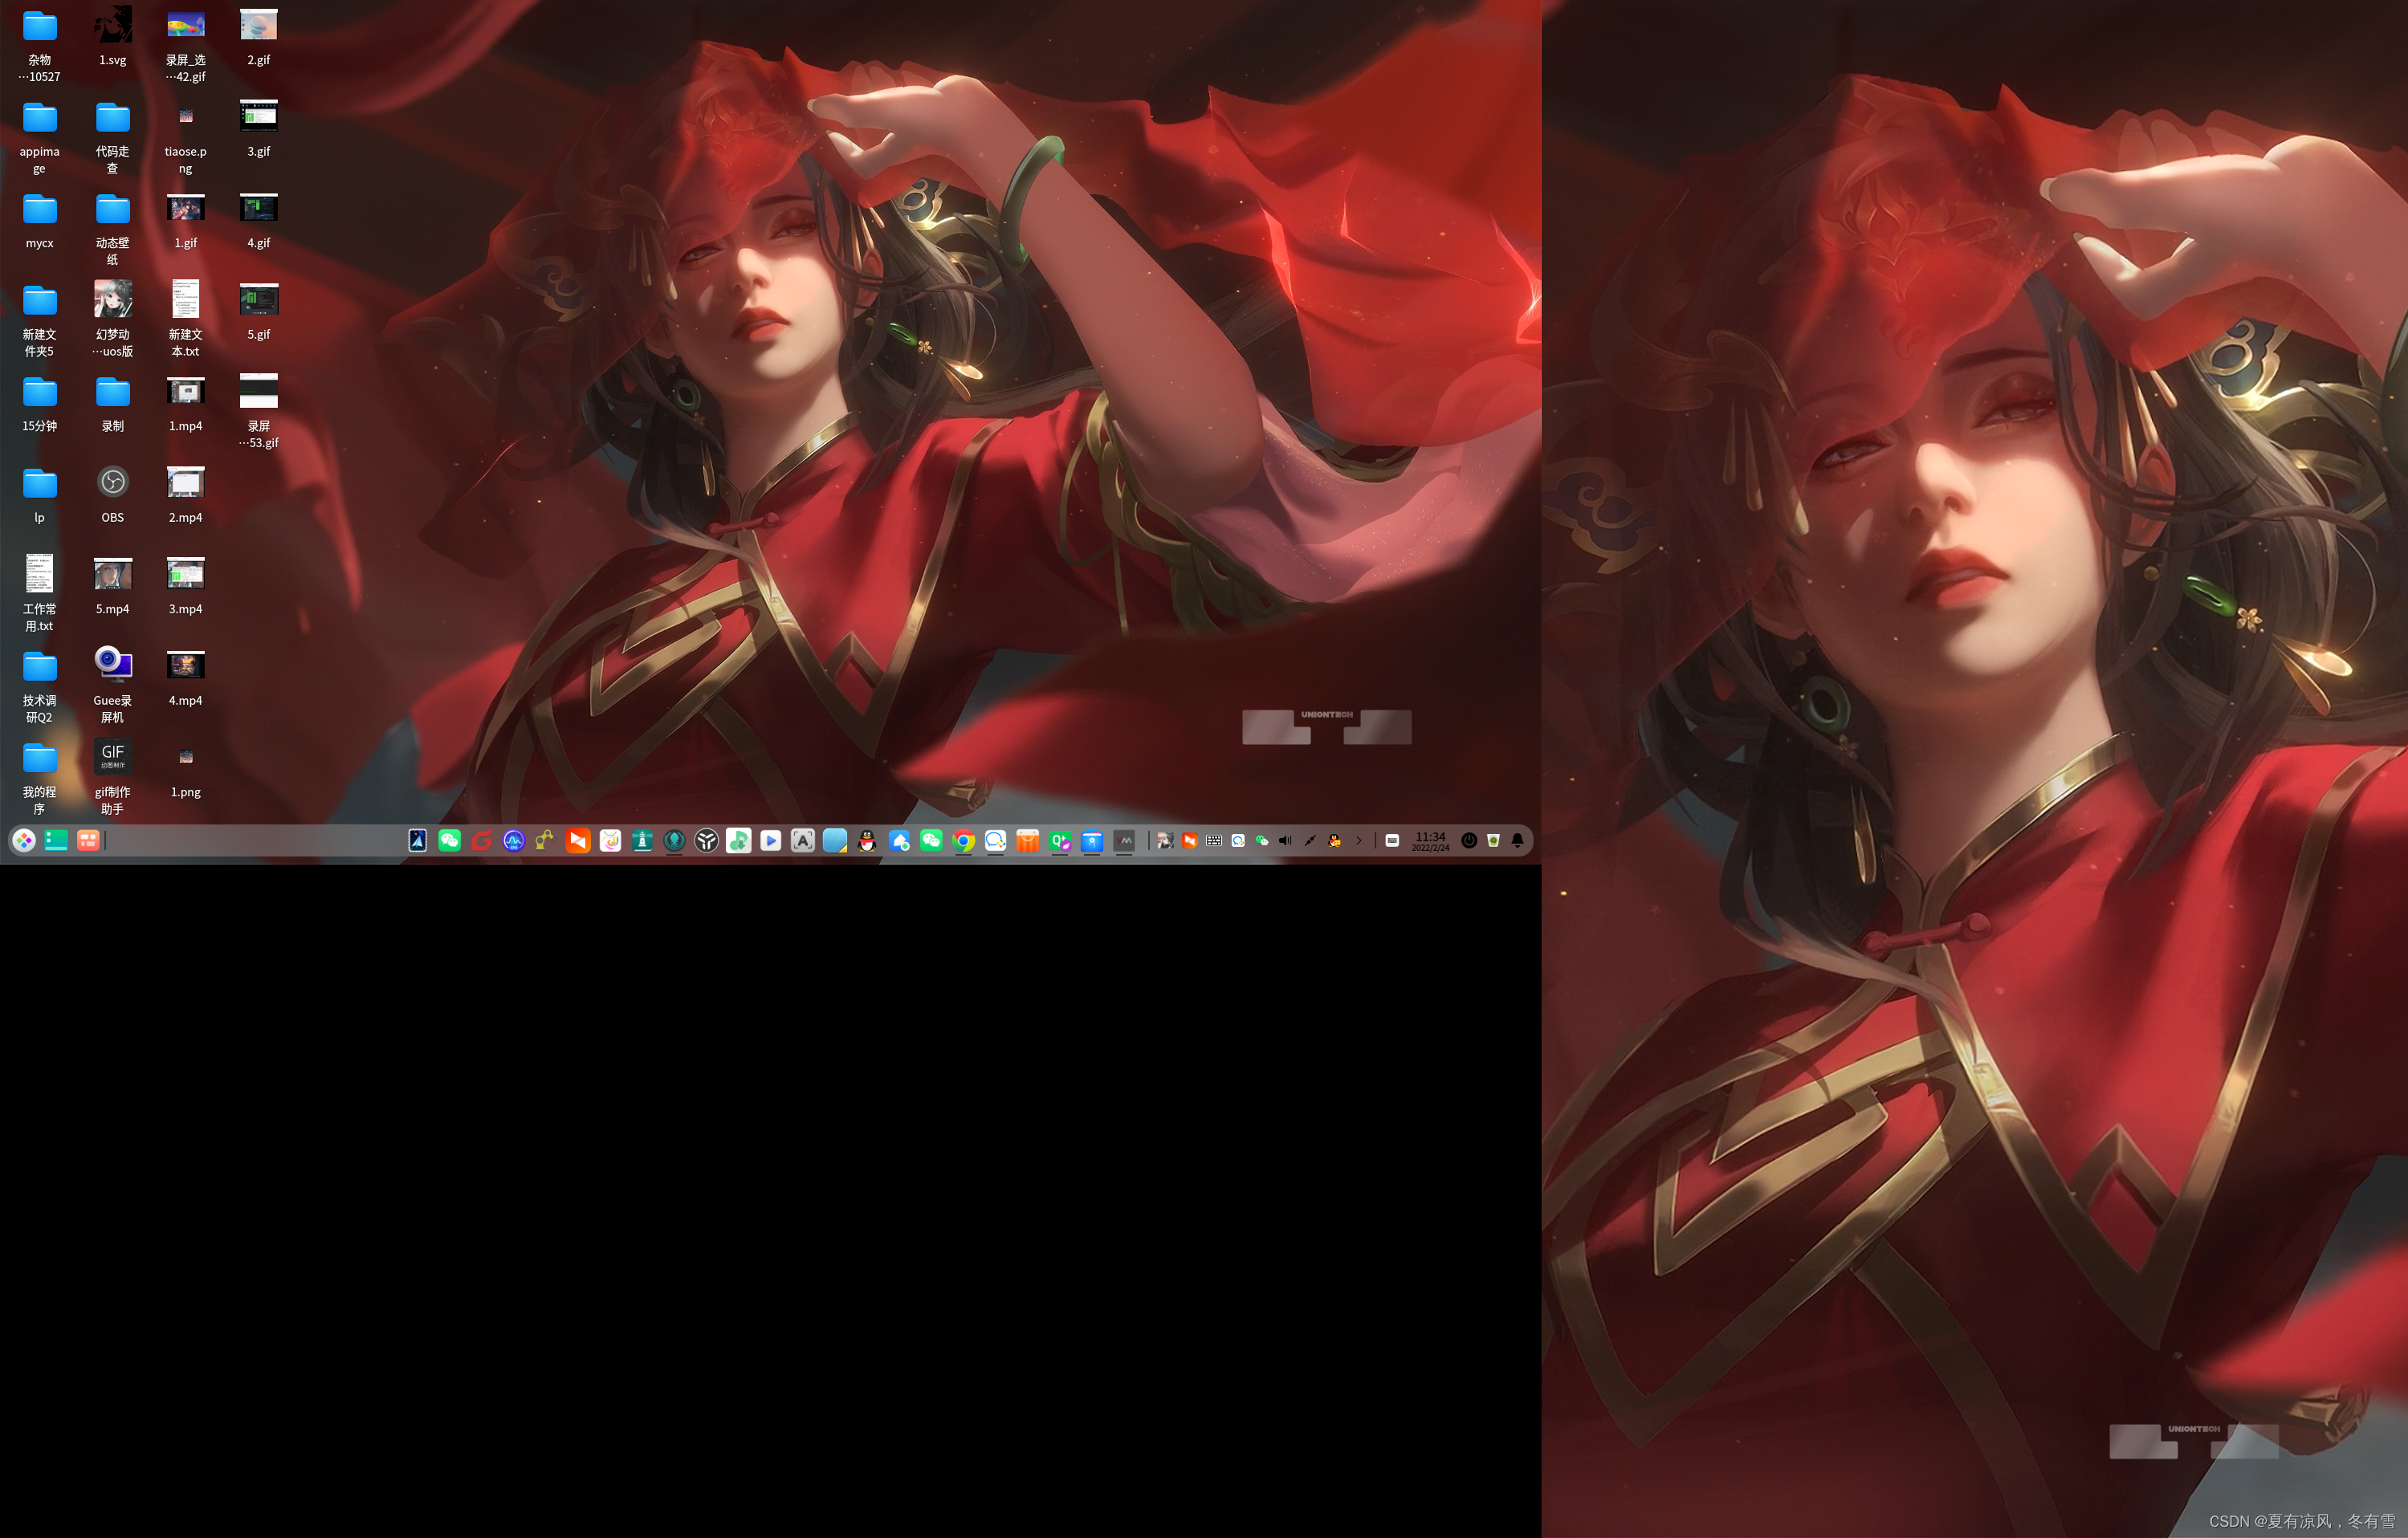This screenshot has height=1538, width=2408.
Task: Open the app store shopping bag icon
Action: [x=1028, y=841]
